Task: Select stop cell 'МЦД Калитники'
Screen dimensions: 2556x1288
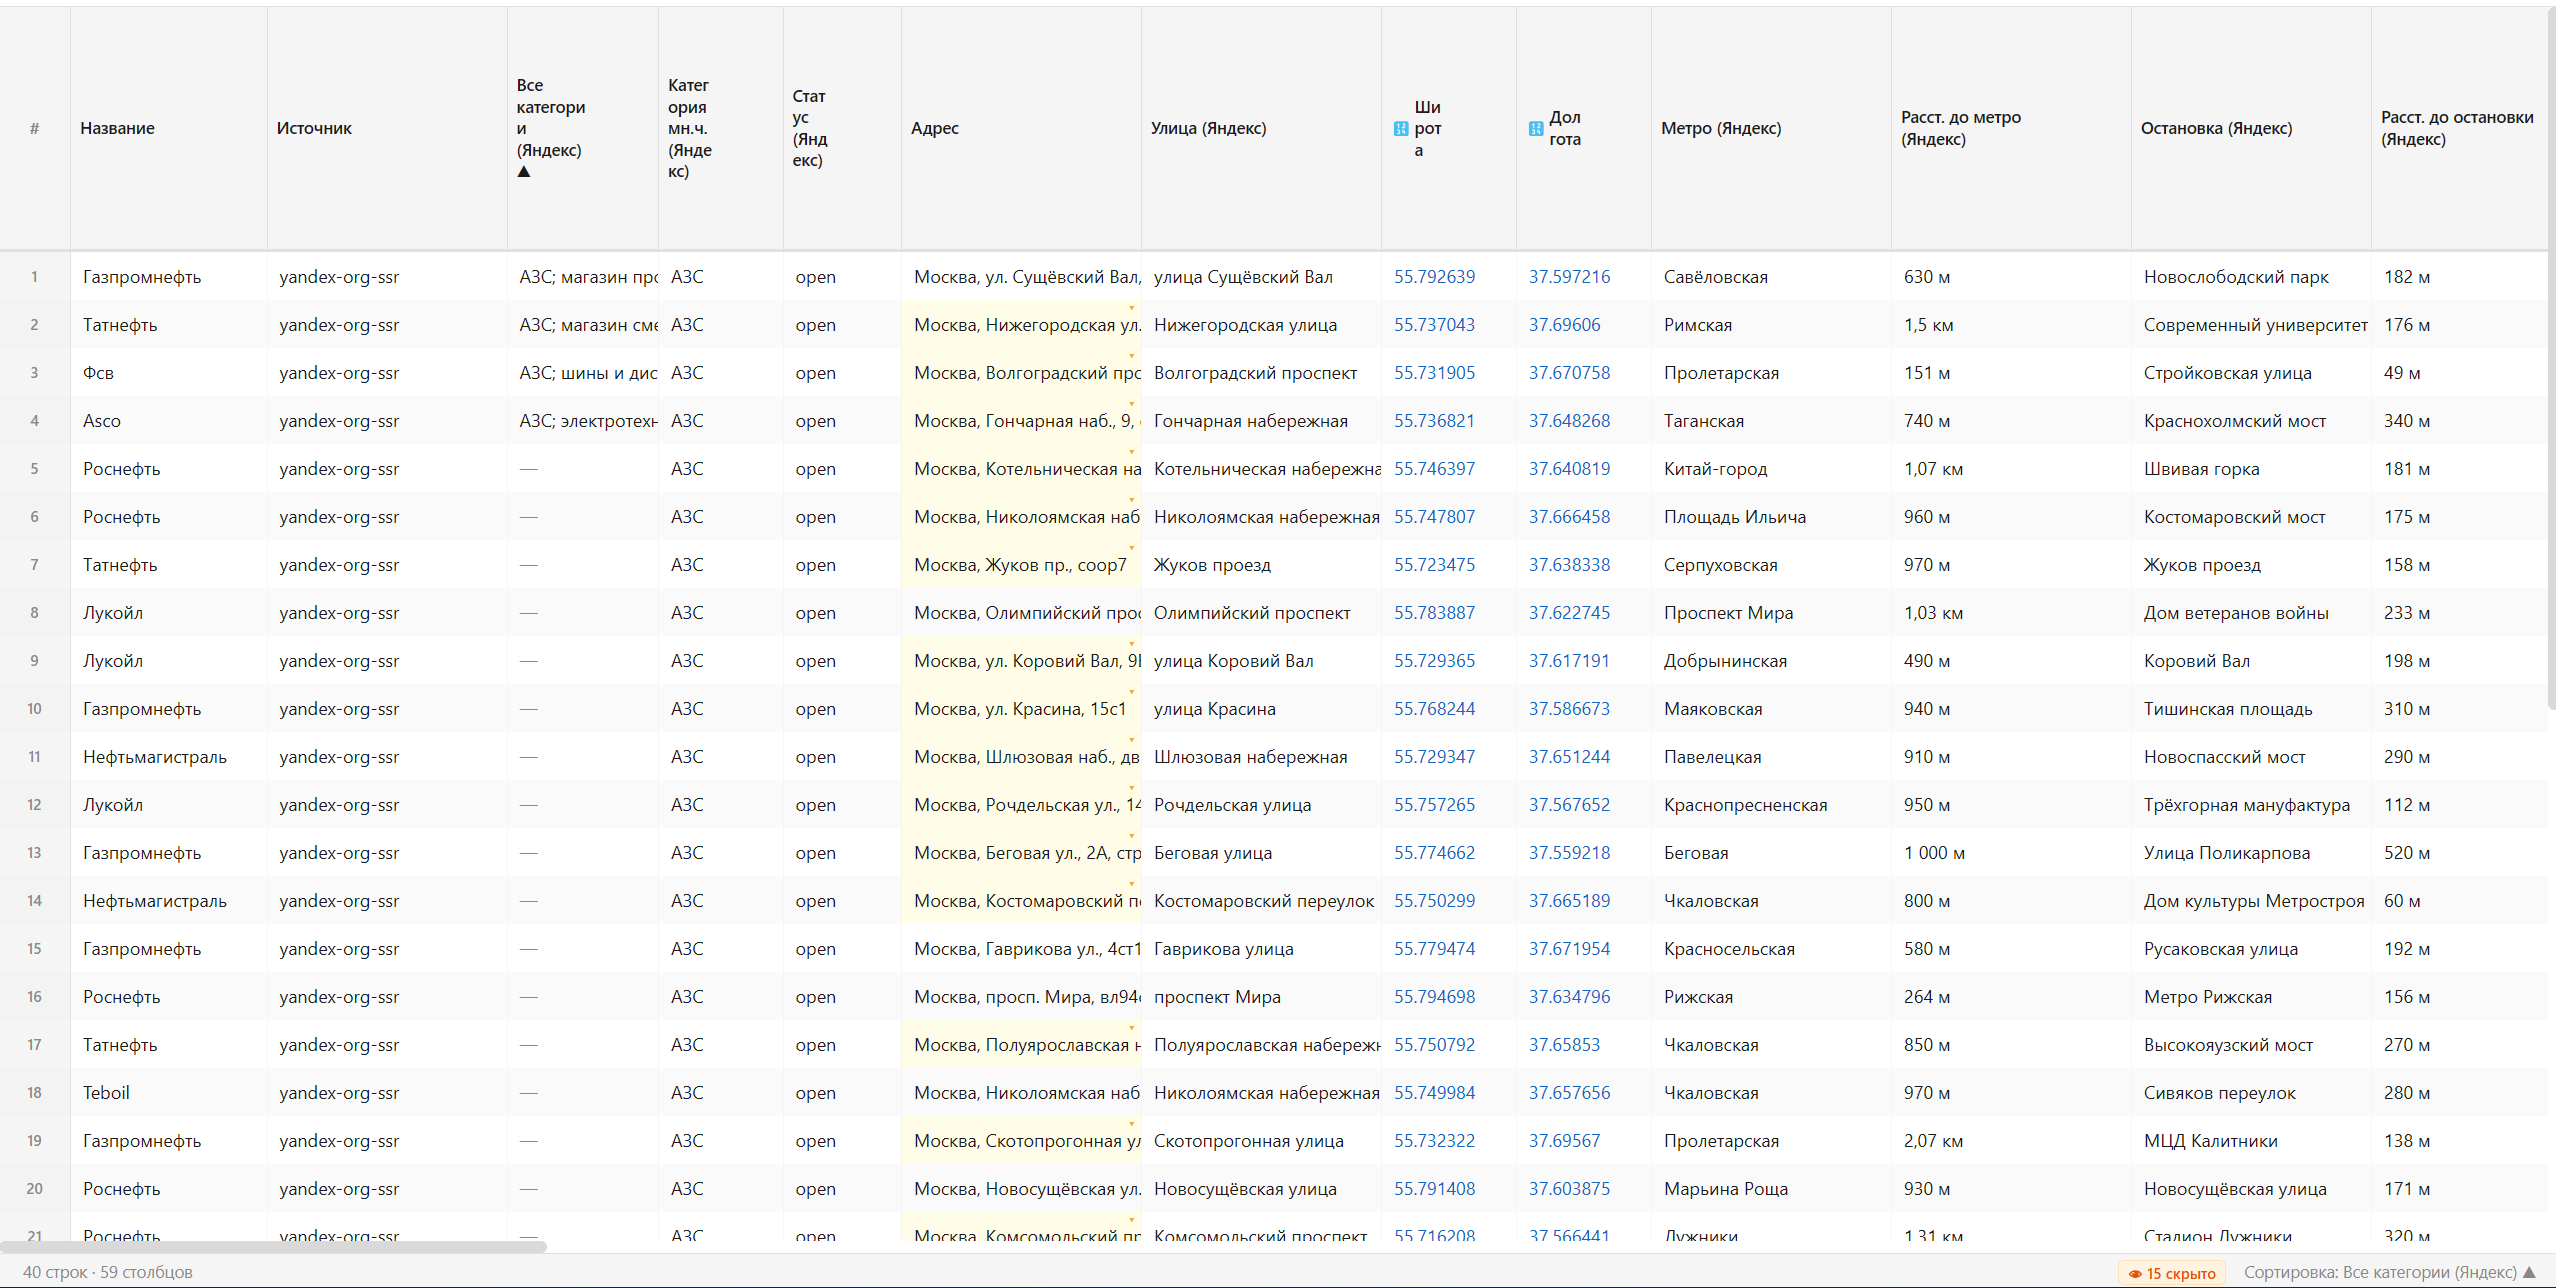Action: coord(2251,1141)
